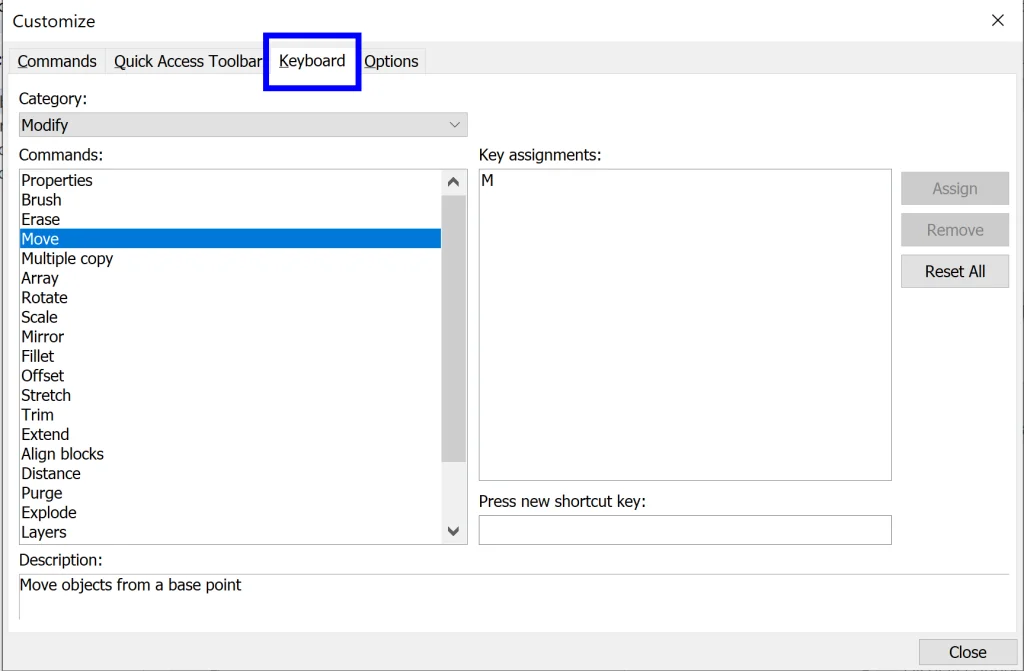The width and height of the screenshot is (1024, 671).
Task: Pick the Layers command
Action: pyautogui.click(x=44, y=532)
